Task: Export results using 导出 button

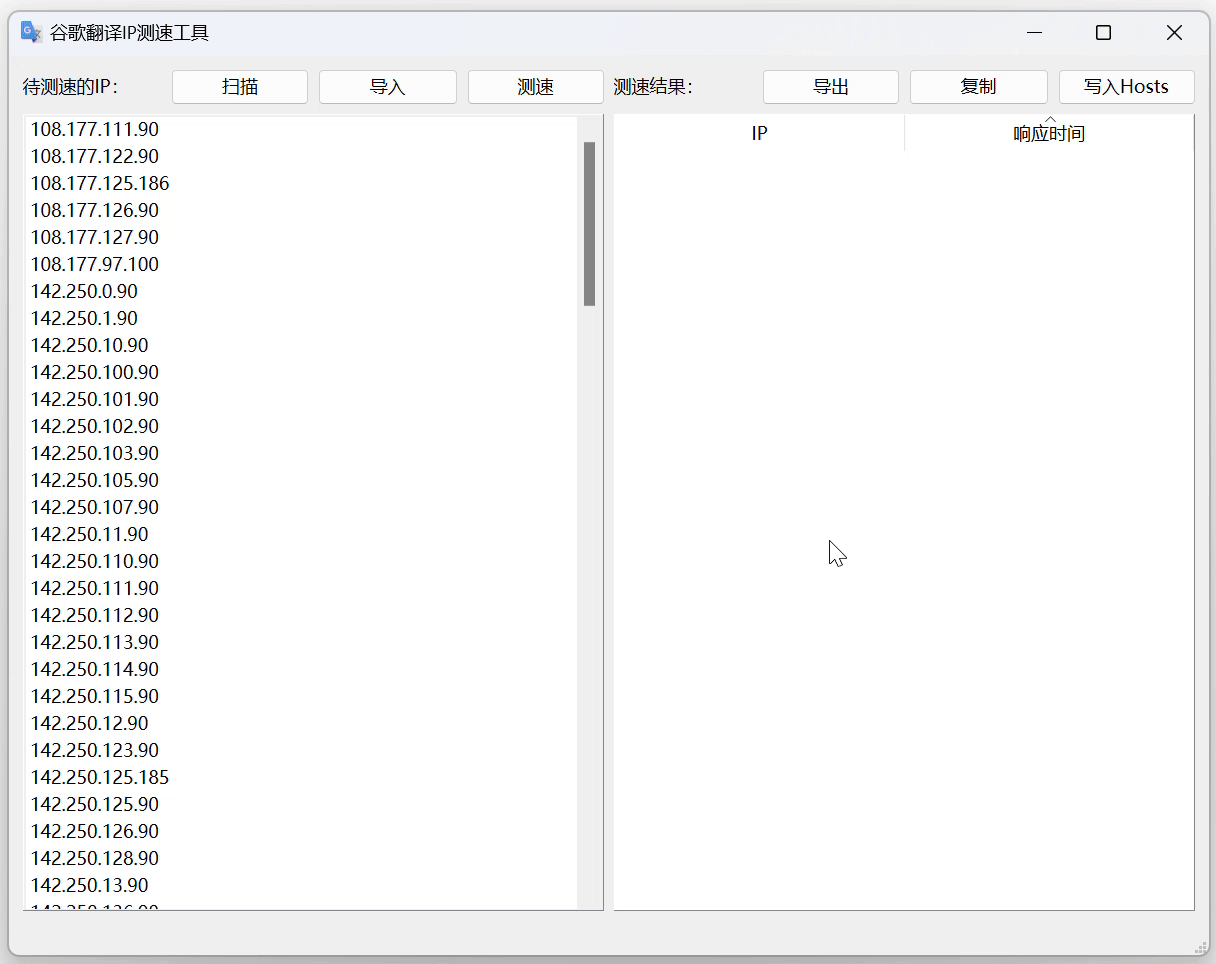Action: point(830,87)
